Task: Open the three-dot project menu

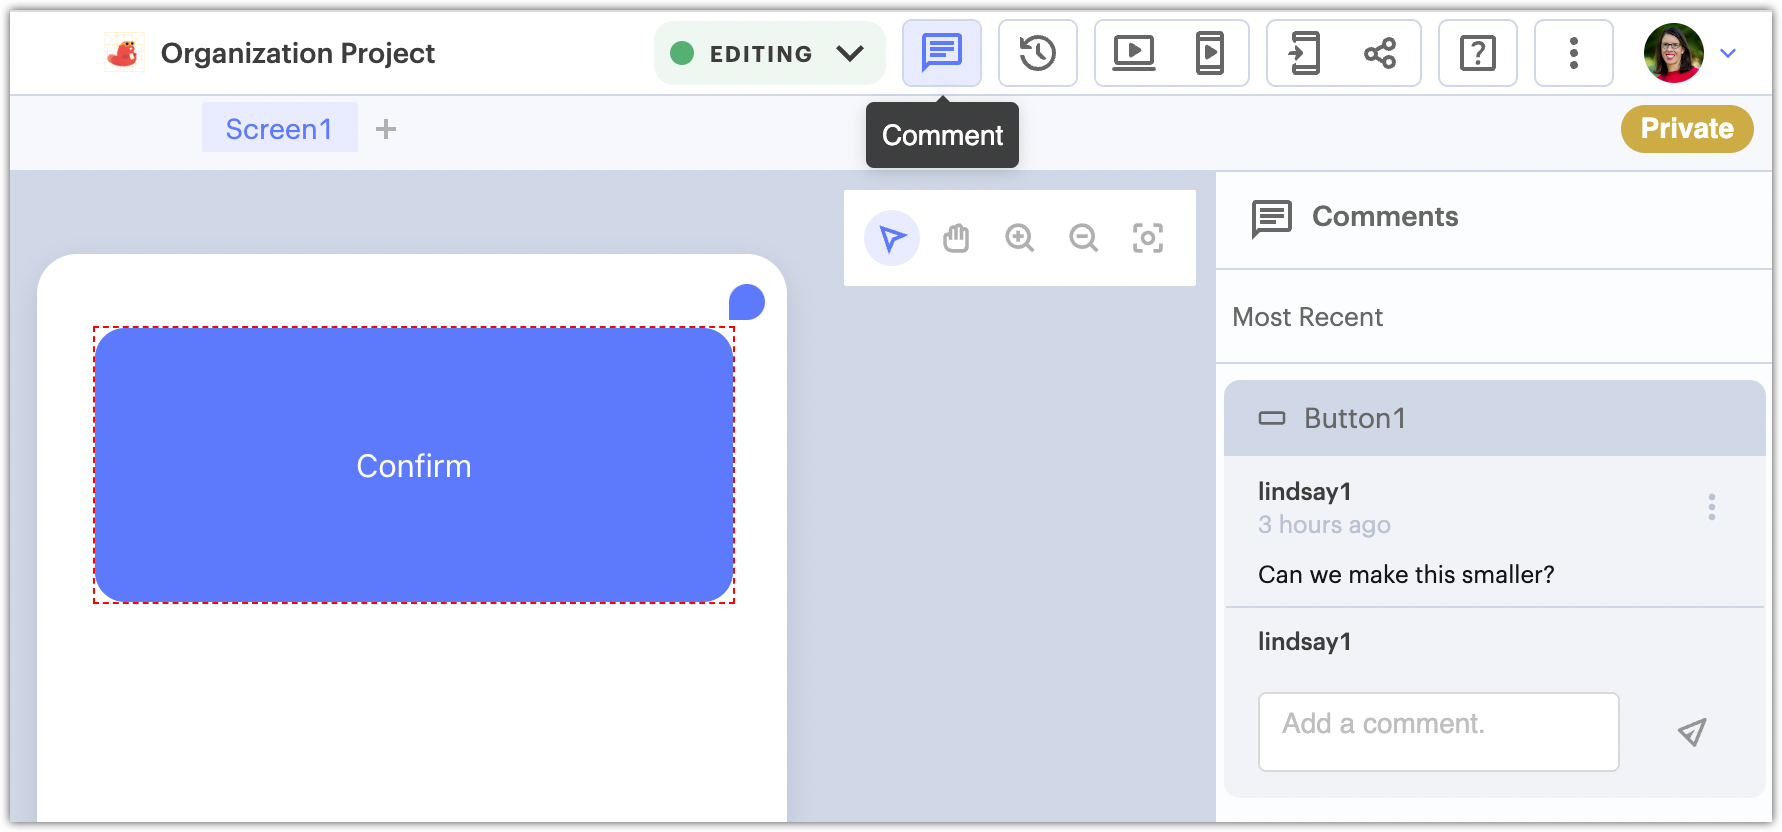Action: click(x=1573, y=53)
